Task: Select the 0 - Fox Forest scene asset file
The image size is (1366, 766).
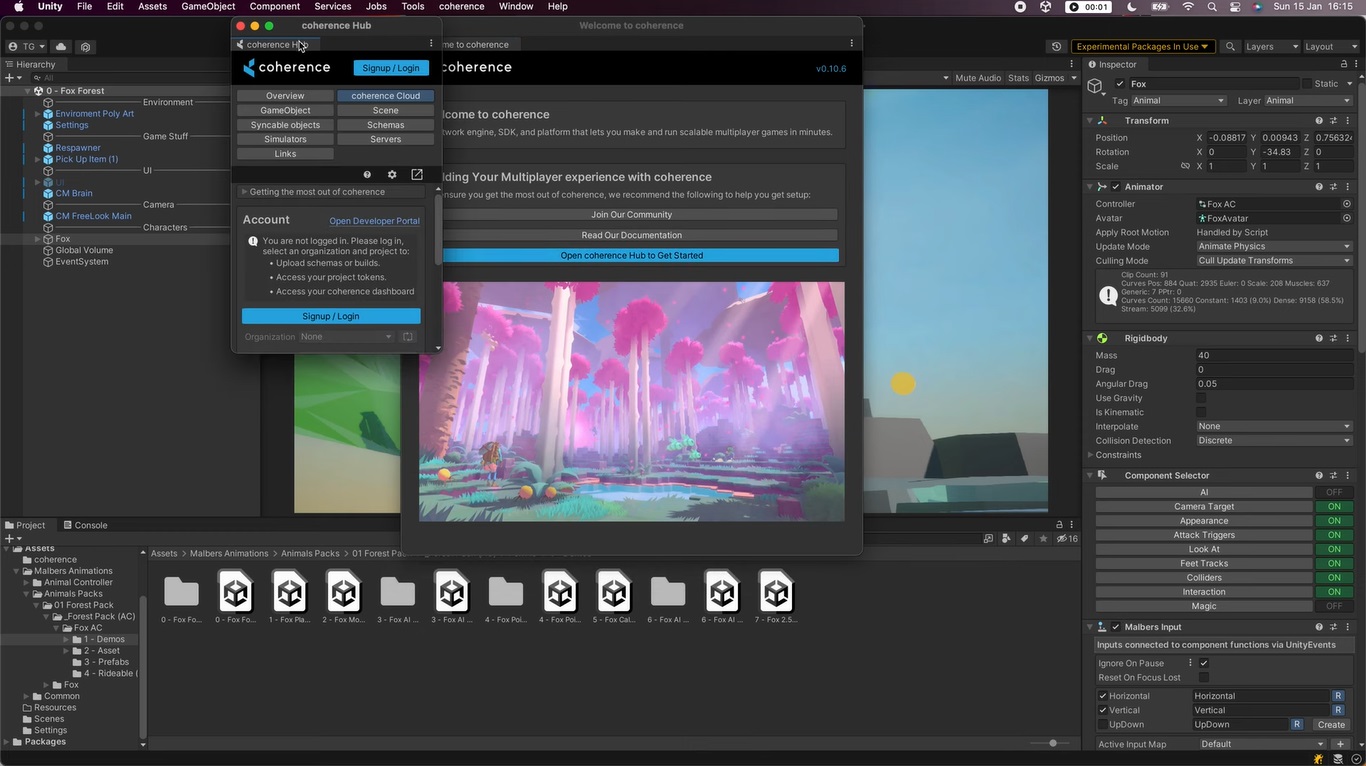Action: click(236, 598)
